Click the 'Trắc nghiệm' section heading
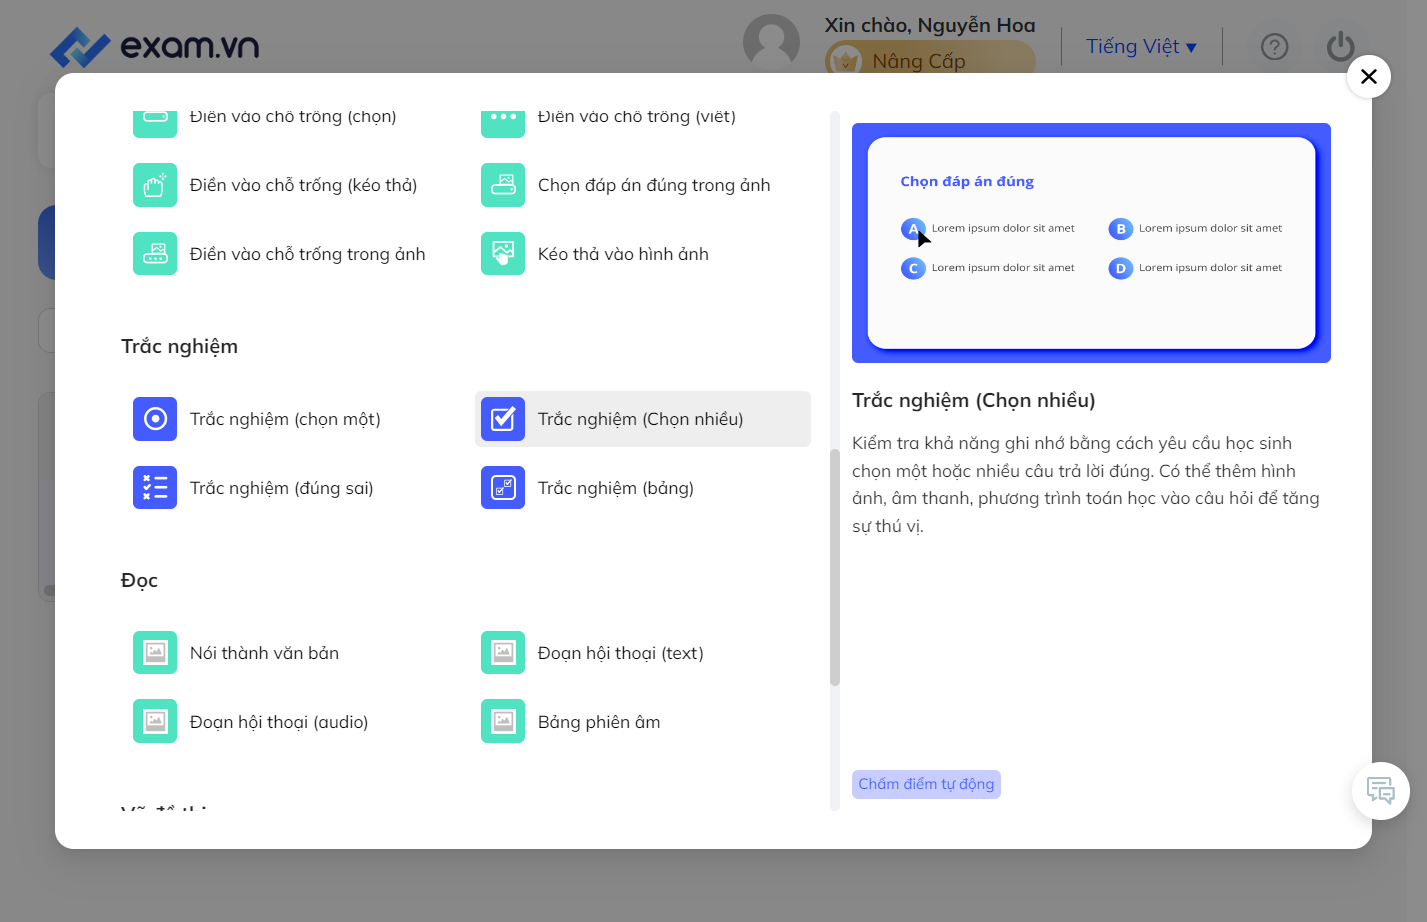1427x922 pixels. point(180,346)
